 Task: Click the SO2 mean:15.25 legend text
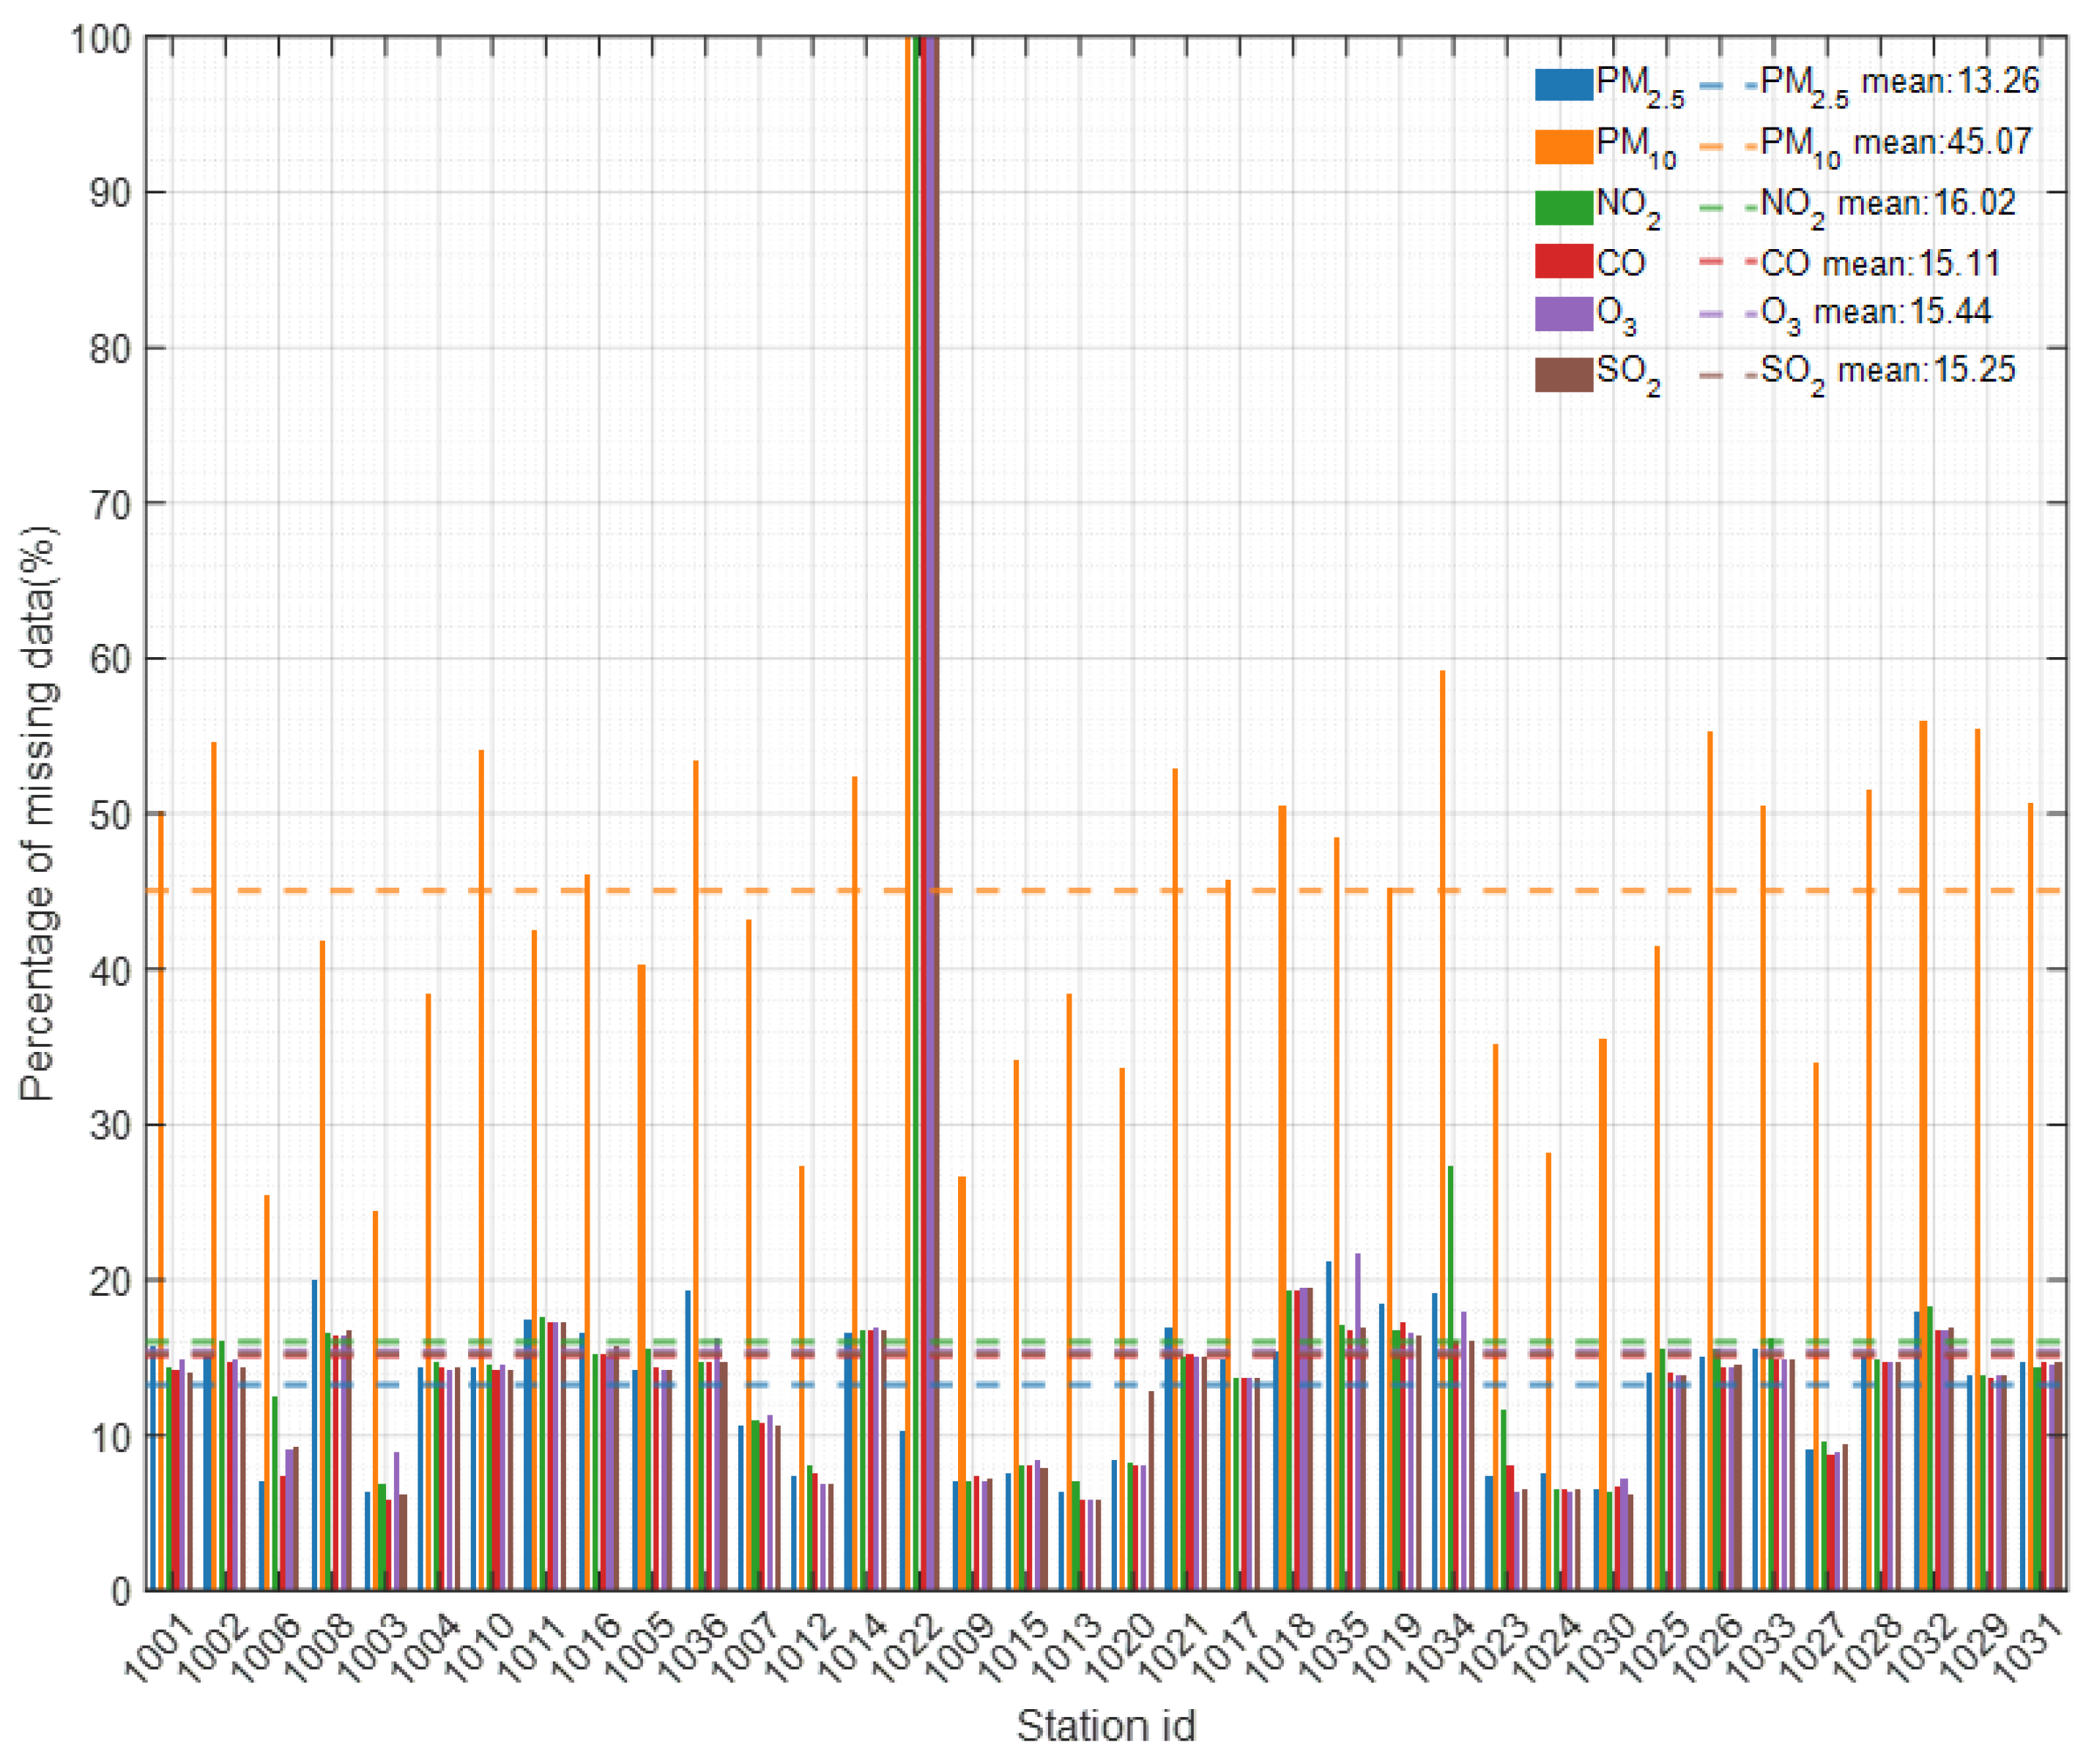coord(1887,371)
